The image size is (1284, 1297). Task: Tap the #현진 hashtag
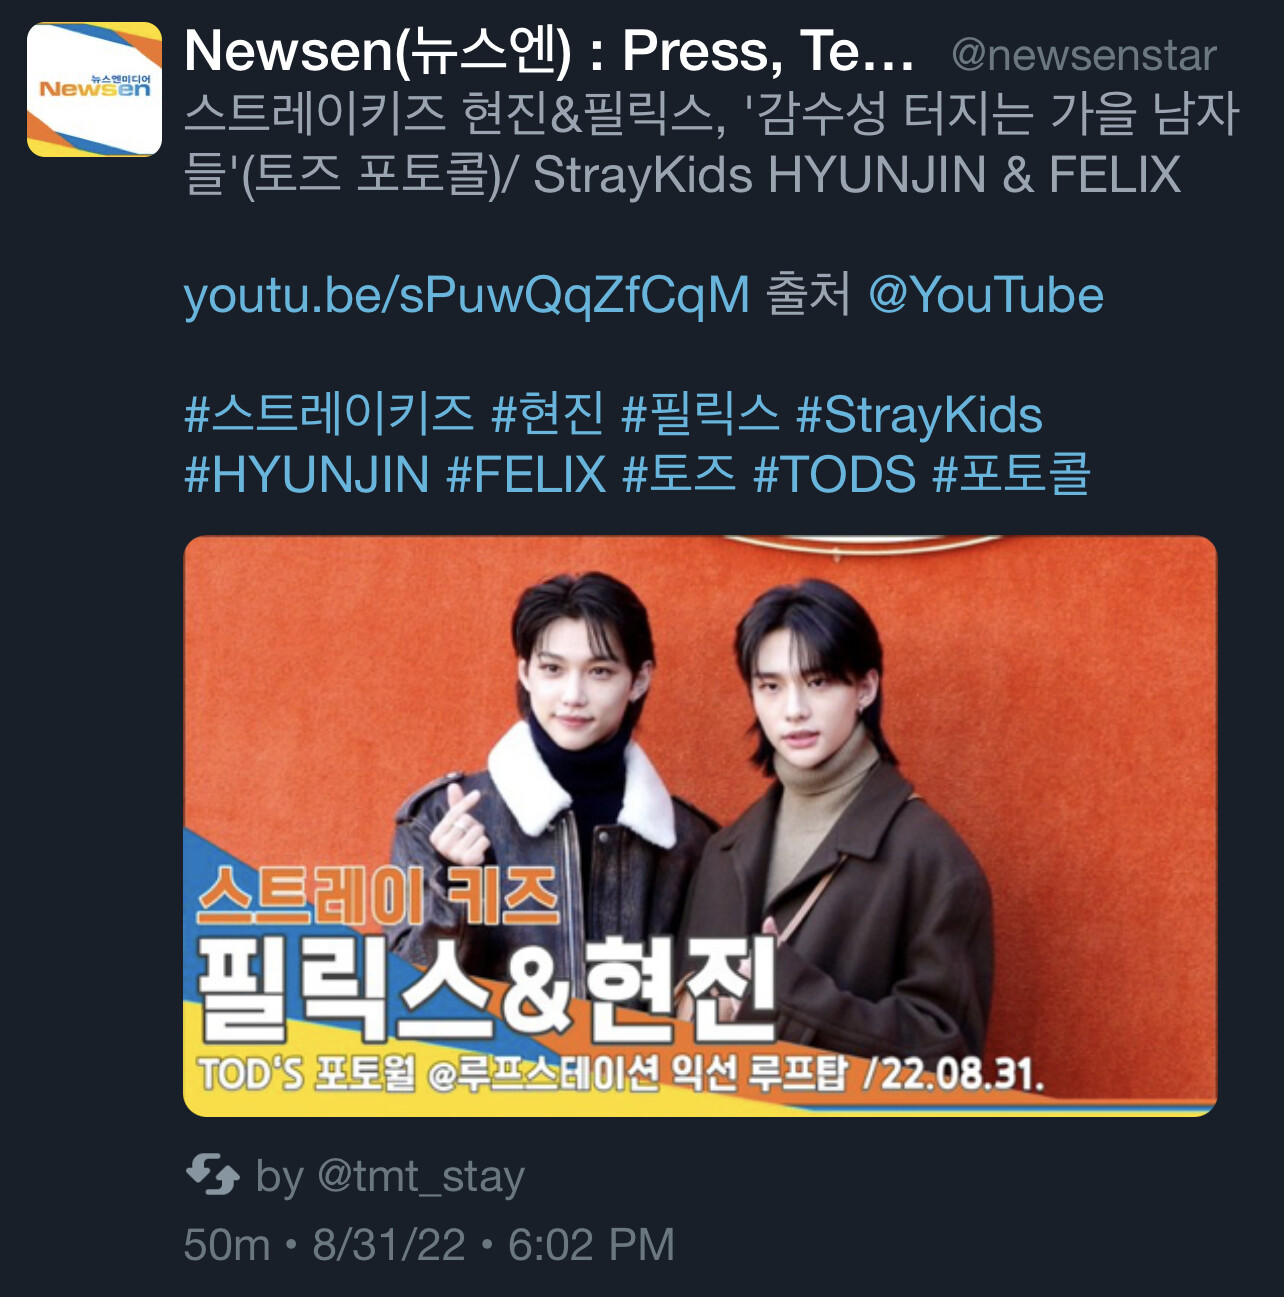[x=548, y=414]
